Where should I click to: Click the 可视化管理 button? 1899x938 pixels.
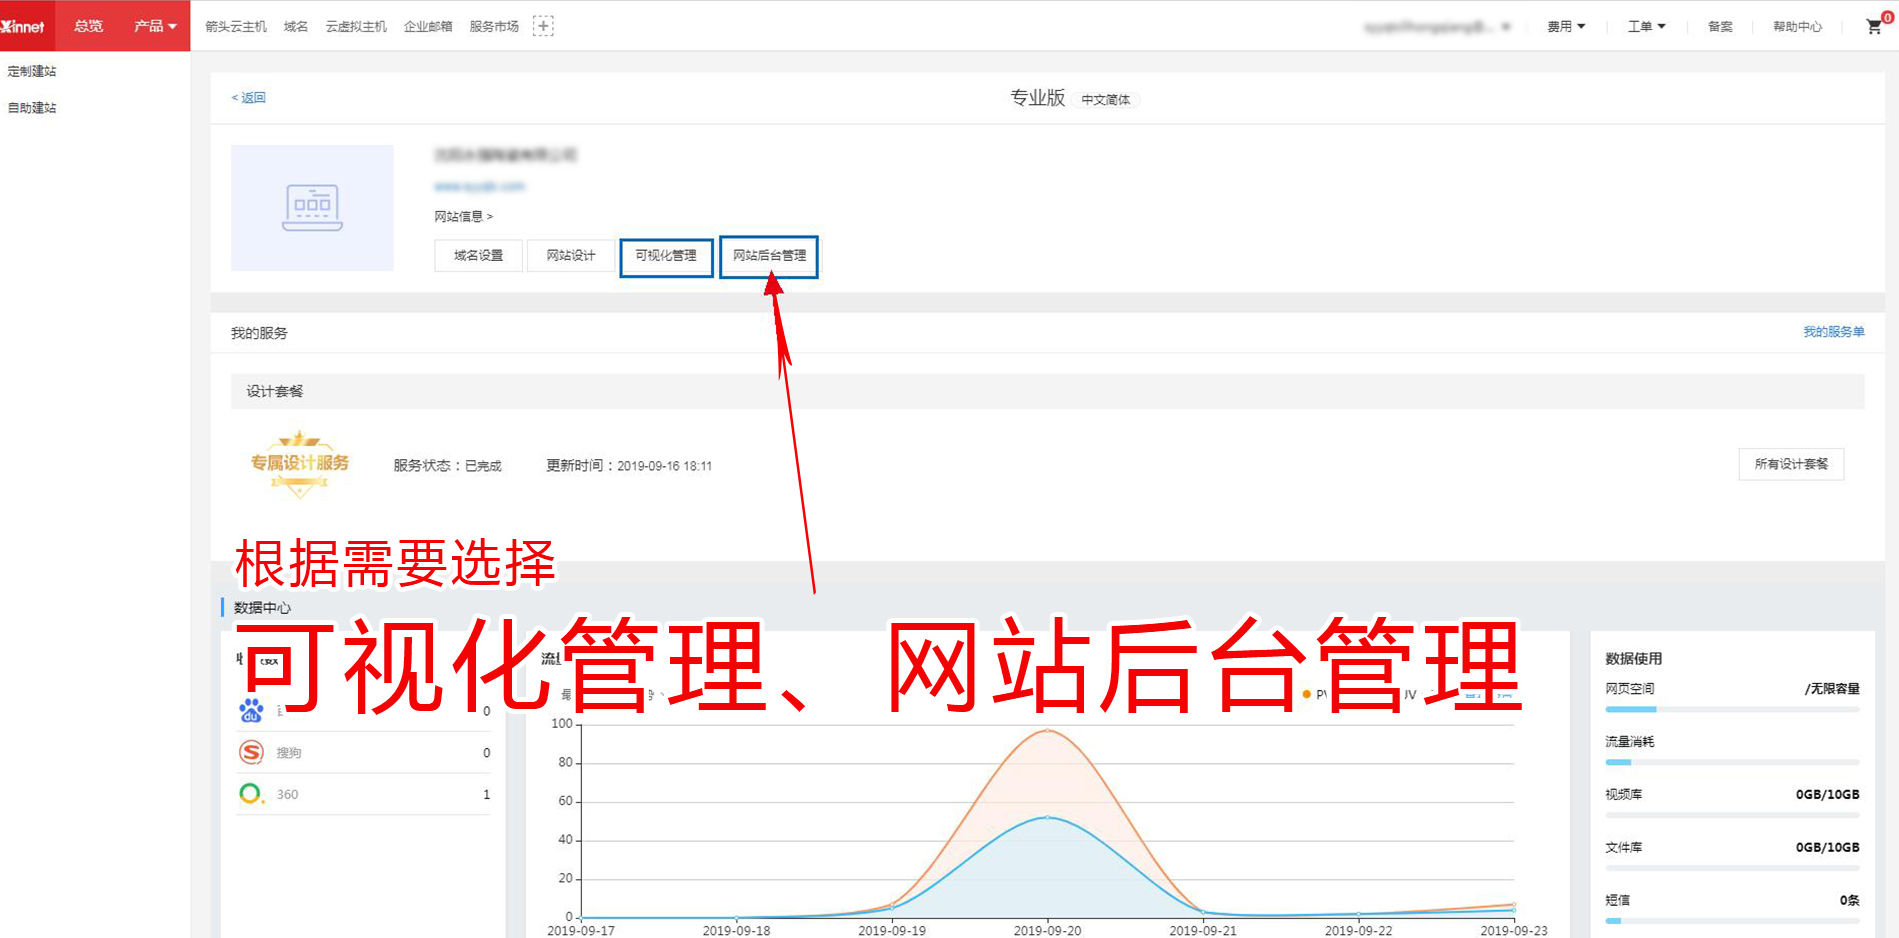666,256
